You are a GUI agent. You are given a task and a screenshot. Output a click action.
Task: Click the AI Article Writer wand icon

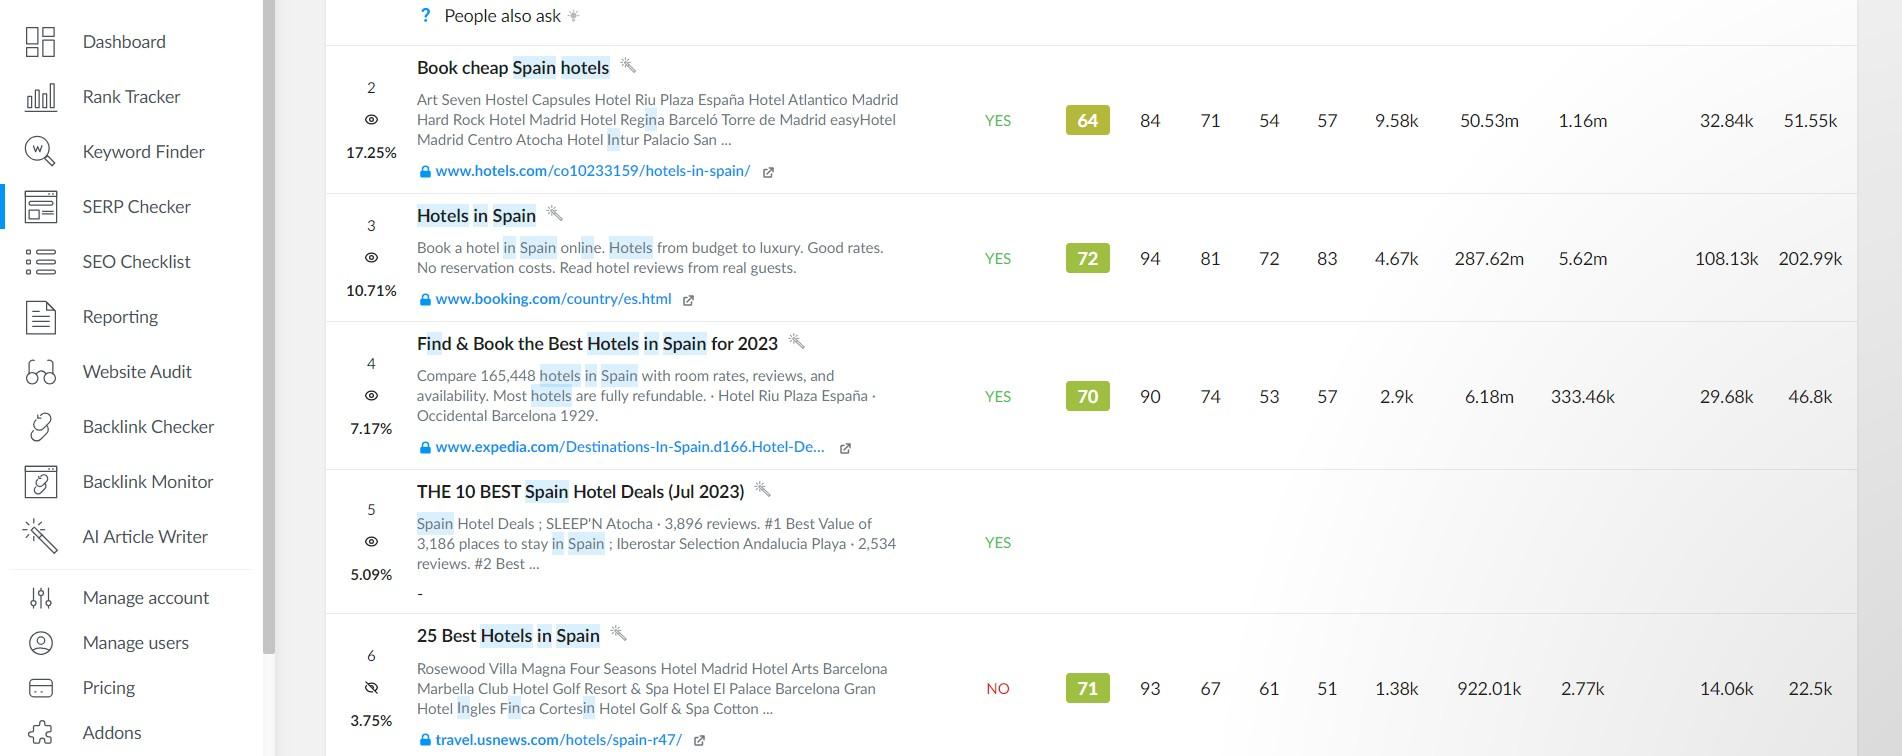40,537
